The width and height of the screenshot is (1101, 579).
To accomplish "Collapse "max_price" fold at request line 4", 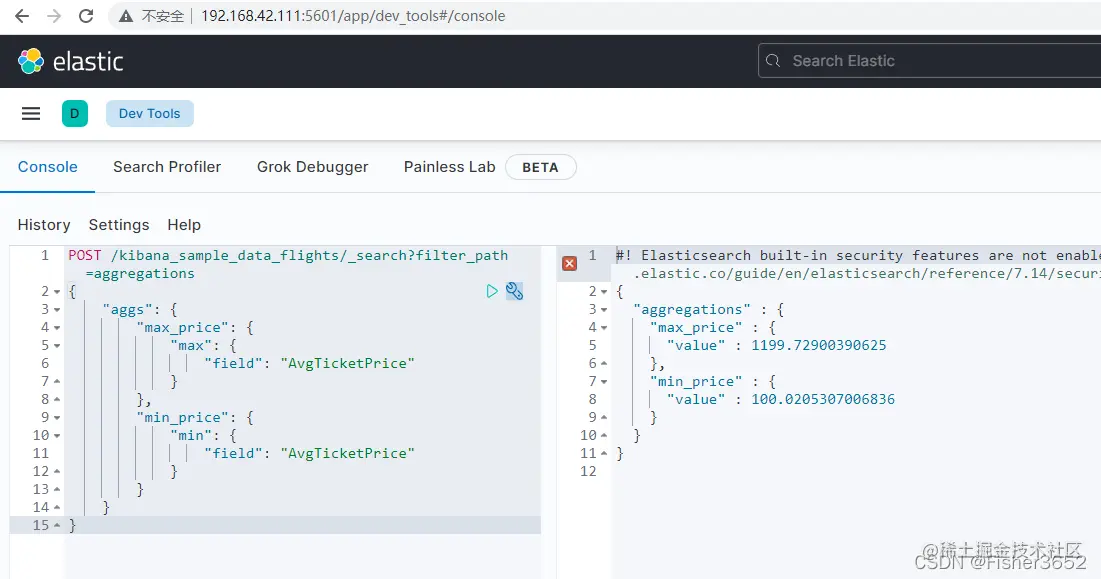I will pos(57,328).
